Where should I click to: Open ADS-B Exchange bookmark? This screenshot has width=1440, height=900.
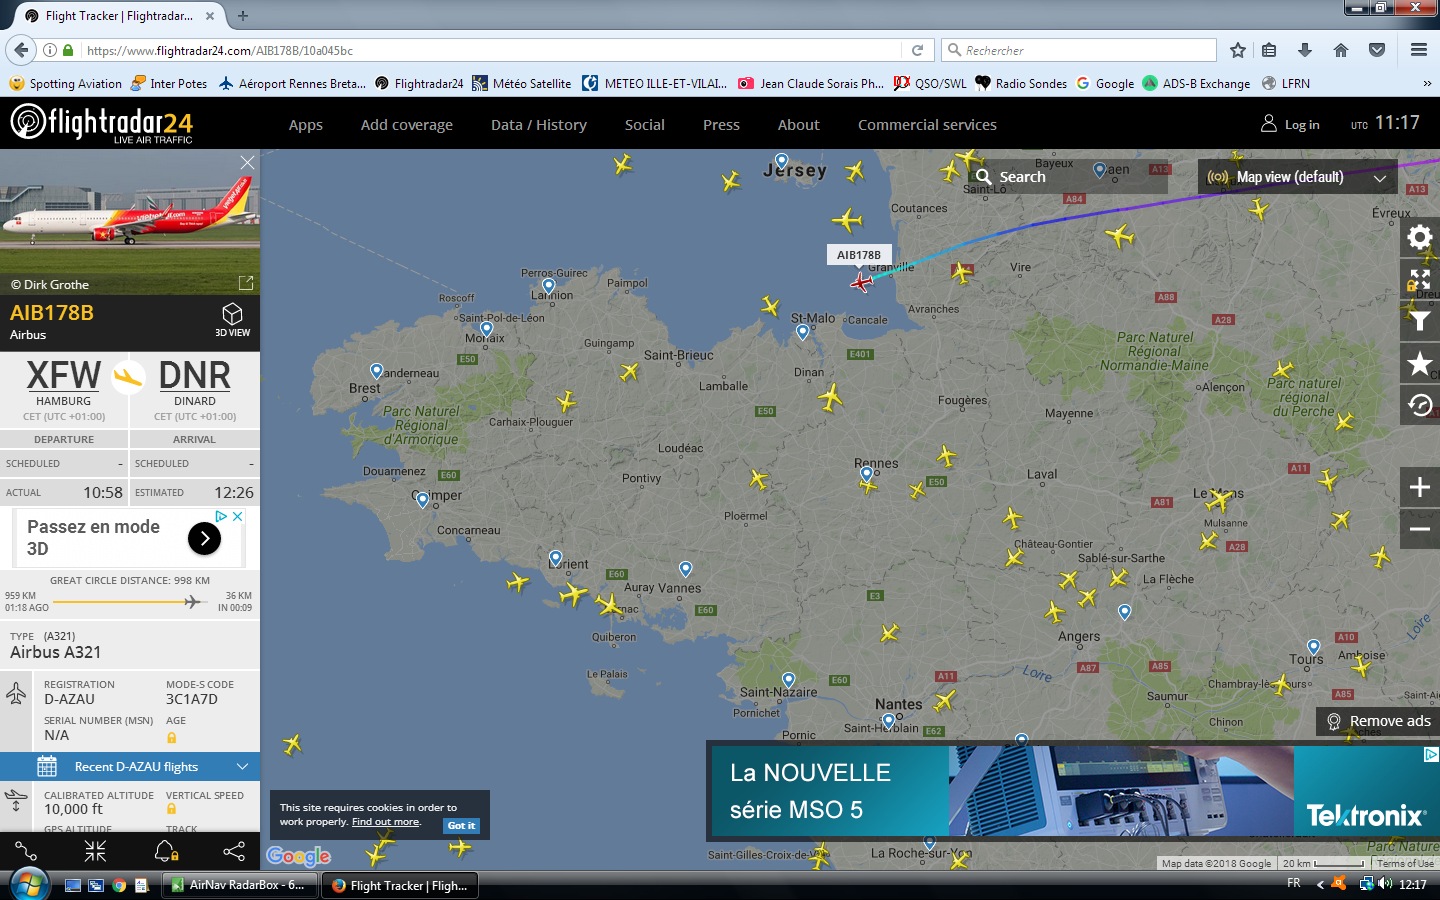(x=1196, y=84)
